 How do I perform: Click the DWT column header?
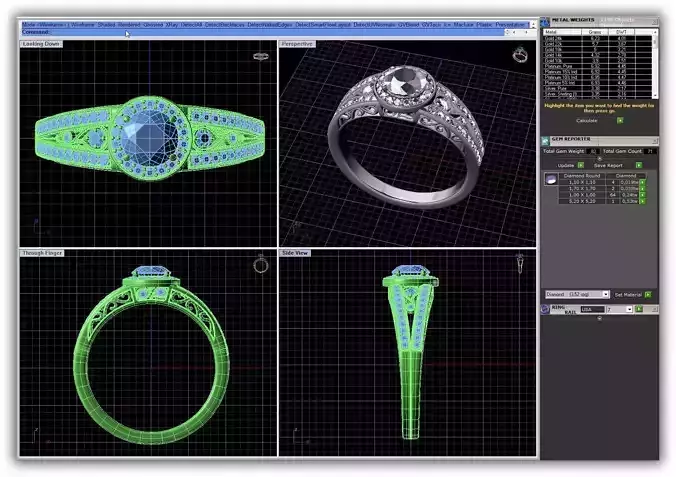pos(621,32)
